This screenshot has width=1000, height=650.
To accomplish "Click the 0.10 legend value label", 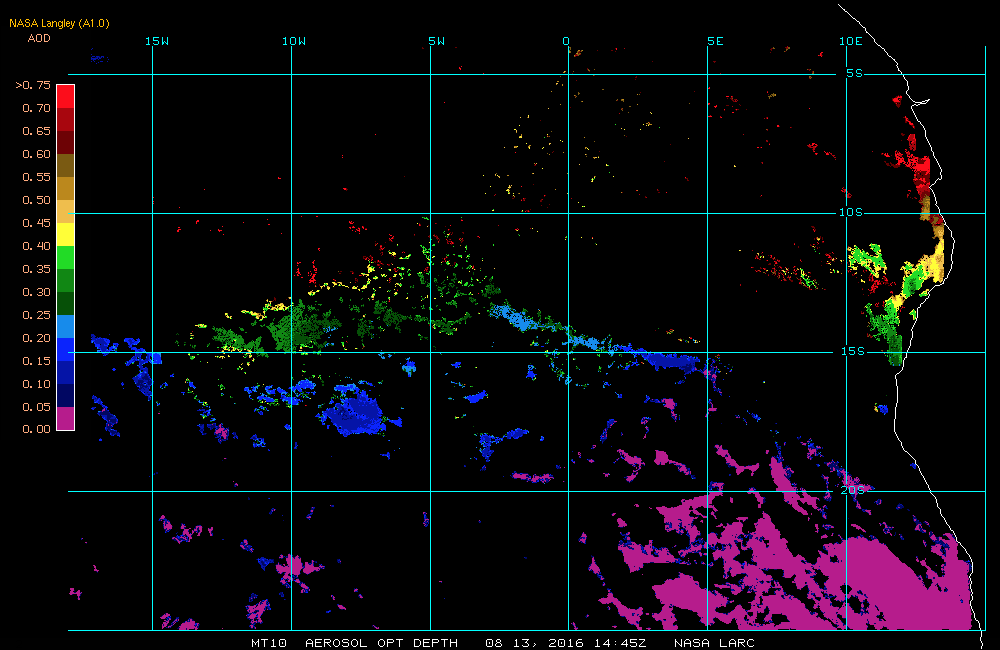I will pyautogui.click(x=36, y=383).
